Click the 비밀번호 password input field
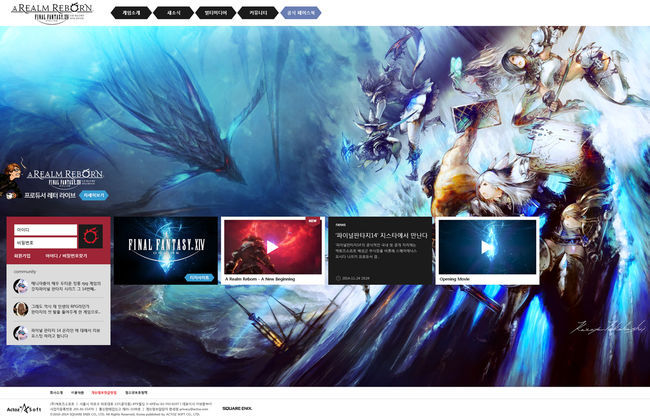 click(x=45, y=242)
